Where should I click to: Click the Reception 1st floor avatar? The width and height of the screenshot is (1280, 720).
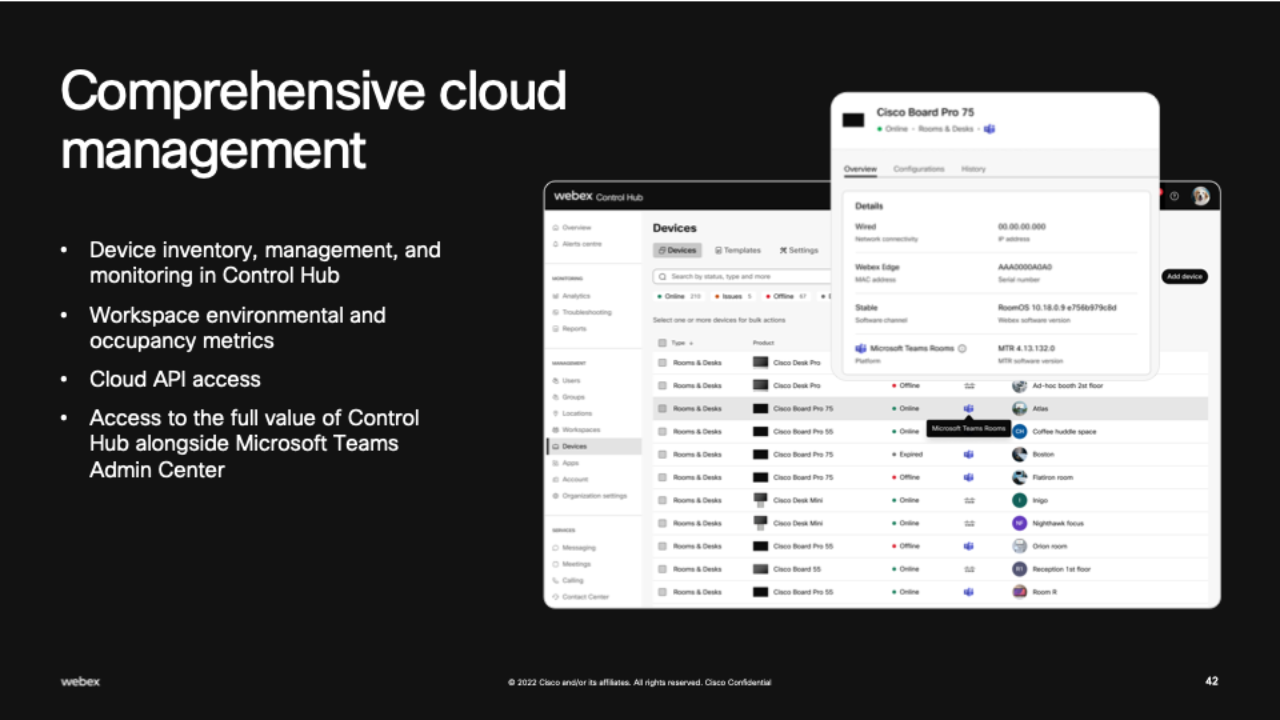[x=1019, y=569]
